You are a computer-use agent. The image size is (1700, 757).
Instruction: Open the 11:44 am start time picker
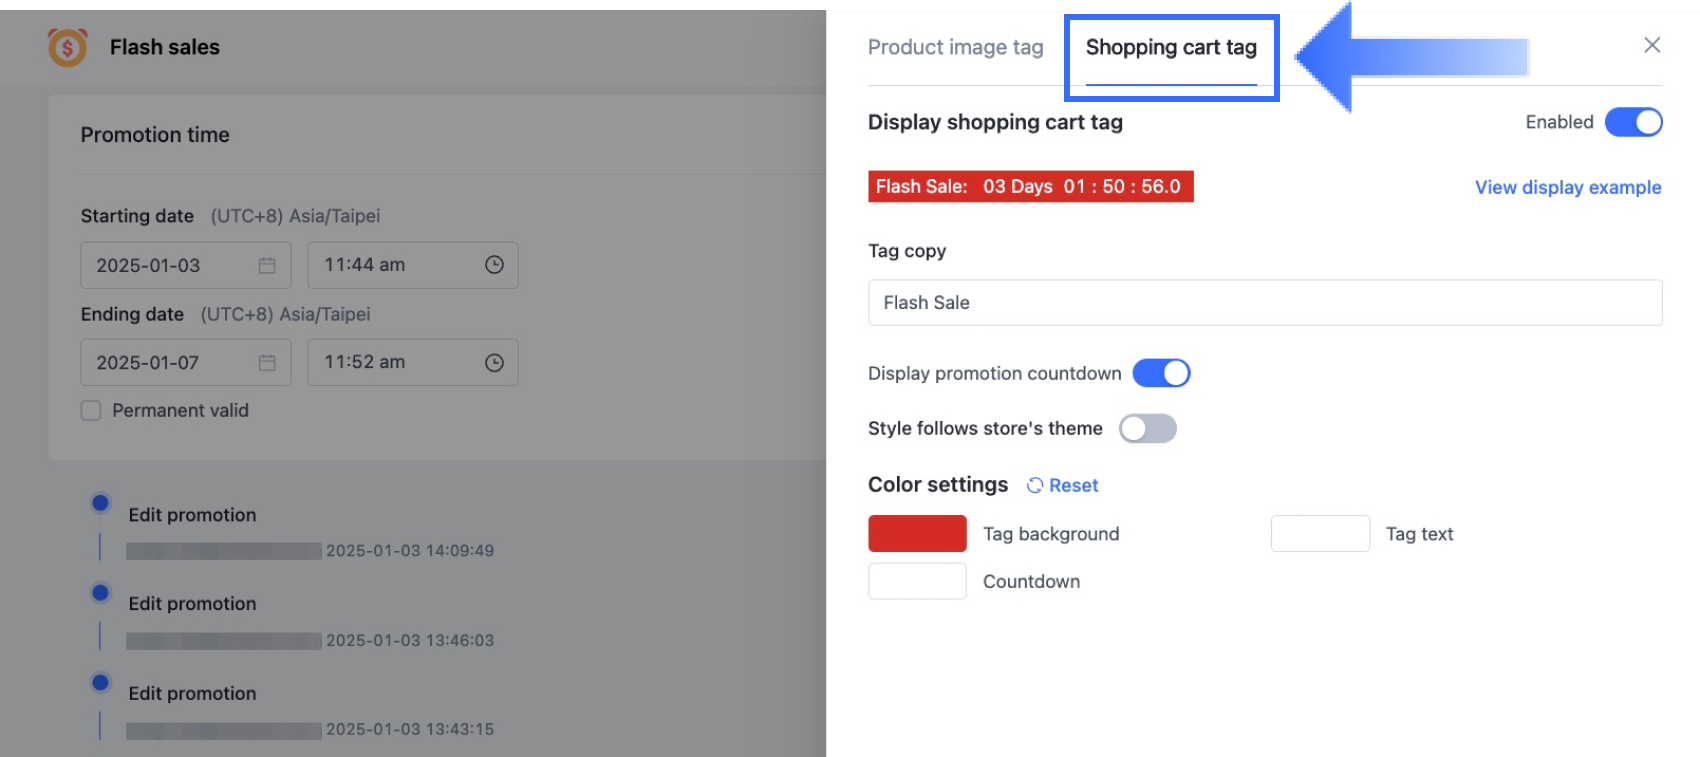click(400, 265)
